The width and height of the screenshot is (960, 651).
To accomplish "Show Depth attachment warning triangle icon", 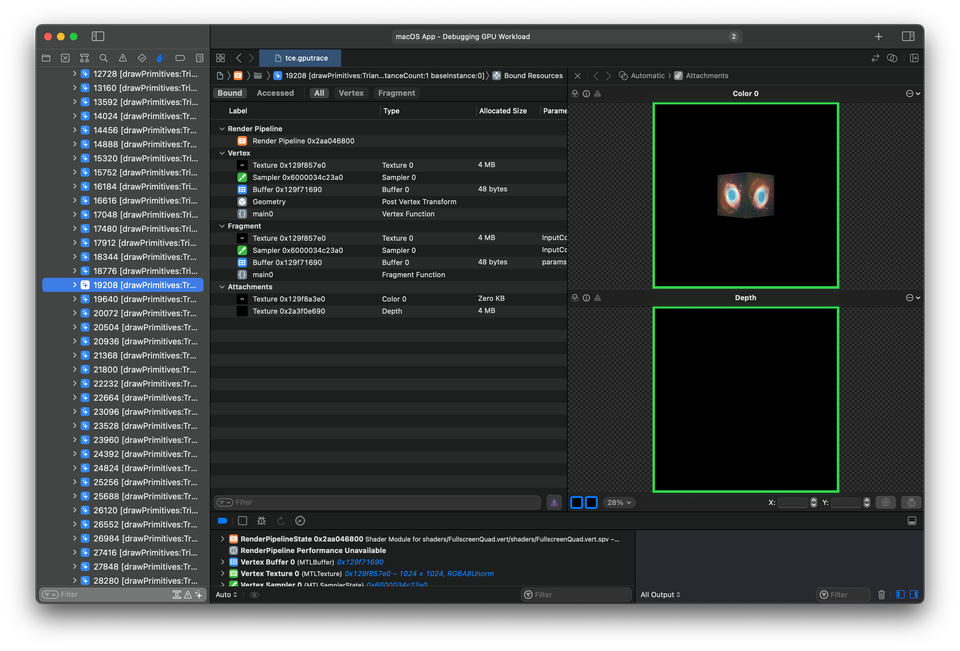I will pyautogui.click(x=598, y=298).
